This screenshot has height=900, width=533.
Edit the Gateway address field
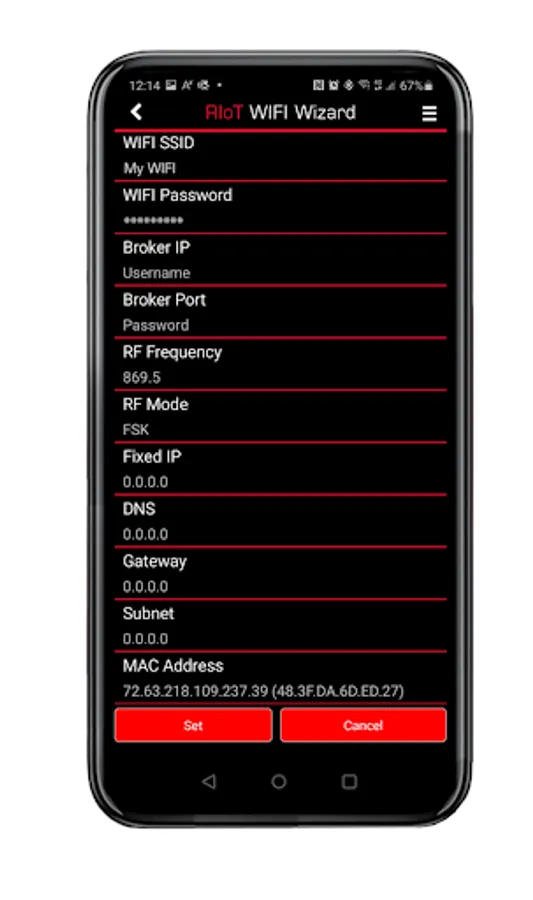pyautogui.click(x=281, y=573)
